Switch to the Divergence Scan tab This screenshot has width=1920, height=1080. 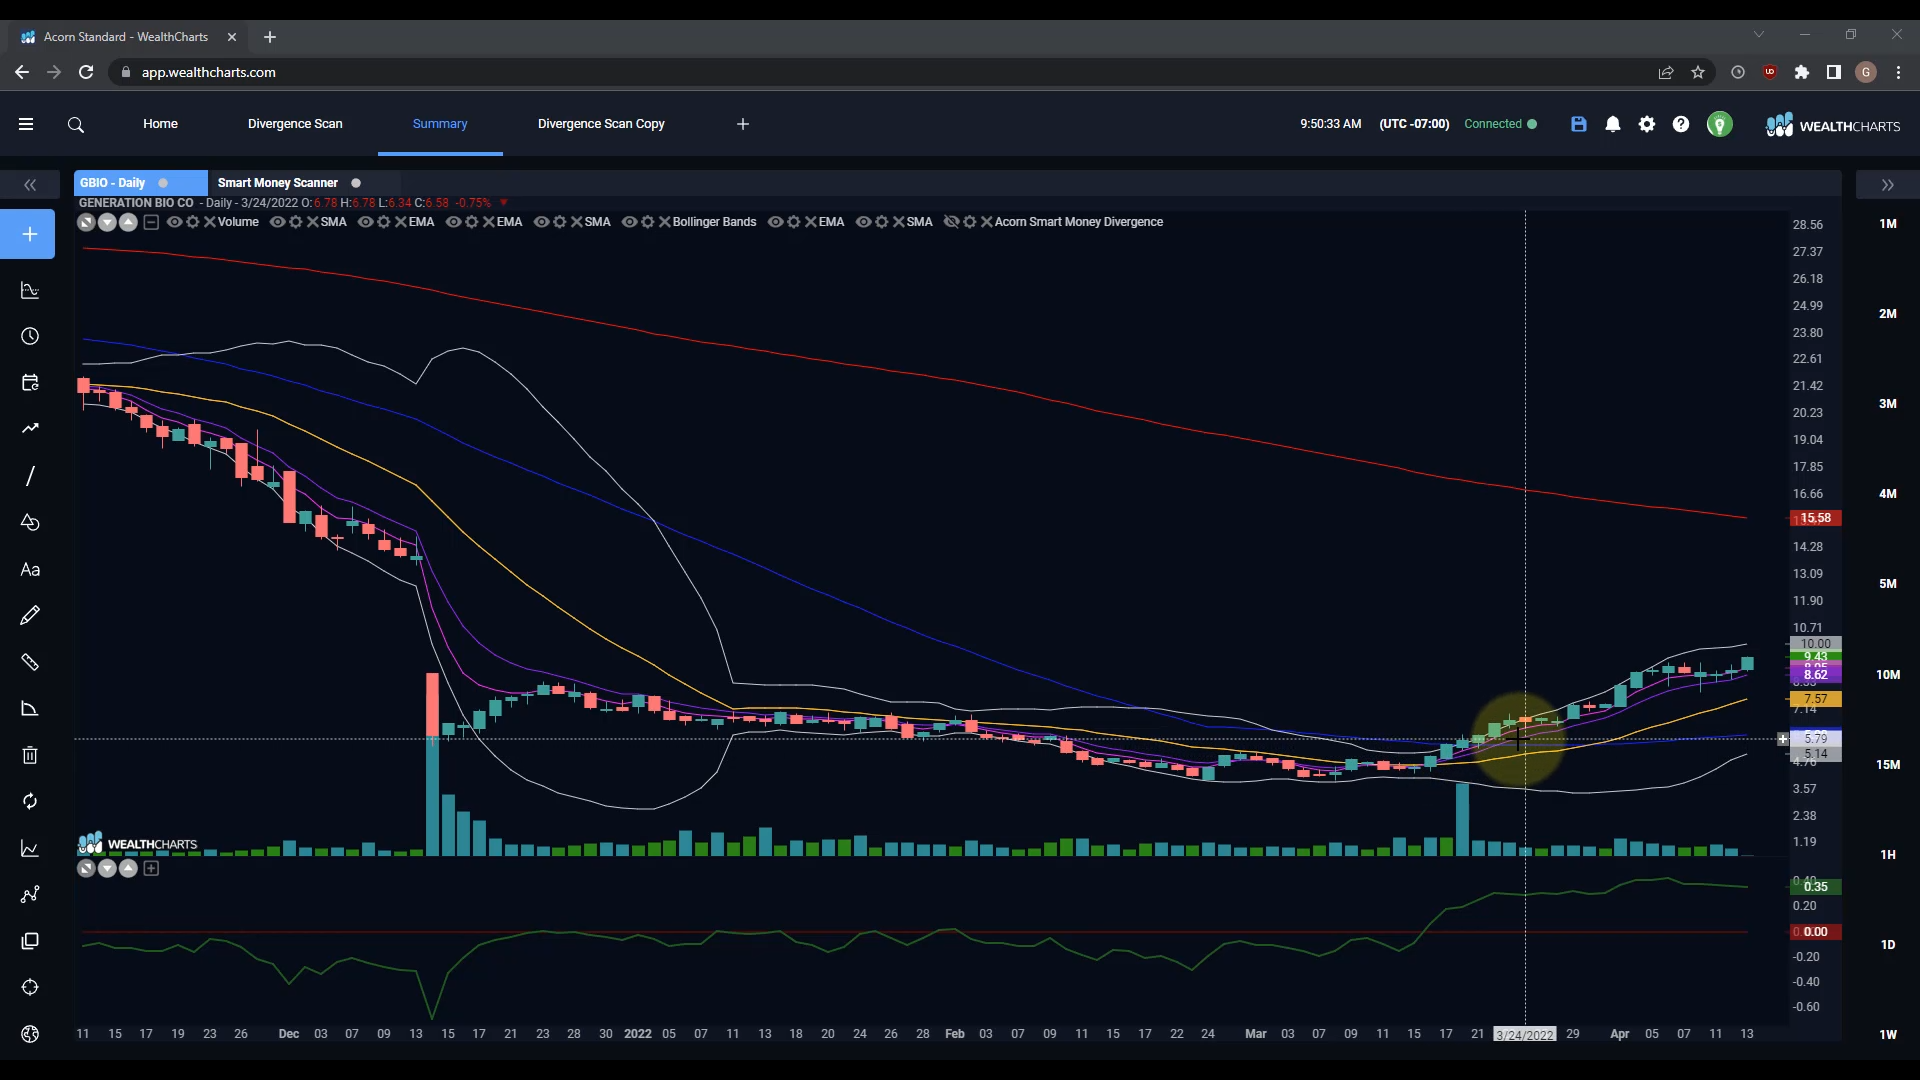coord(295,124)
